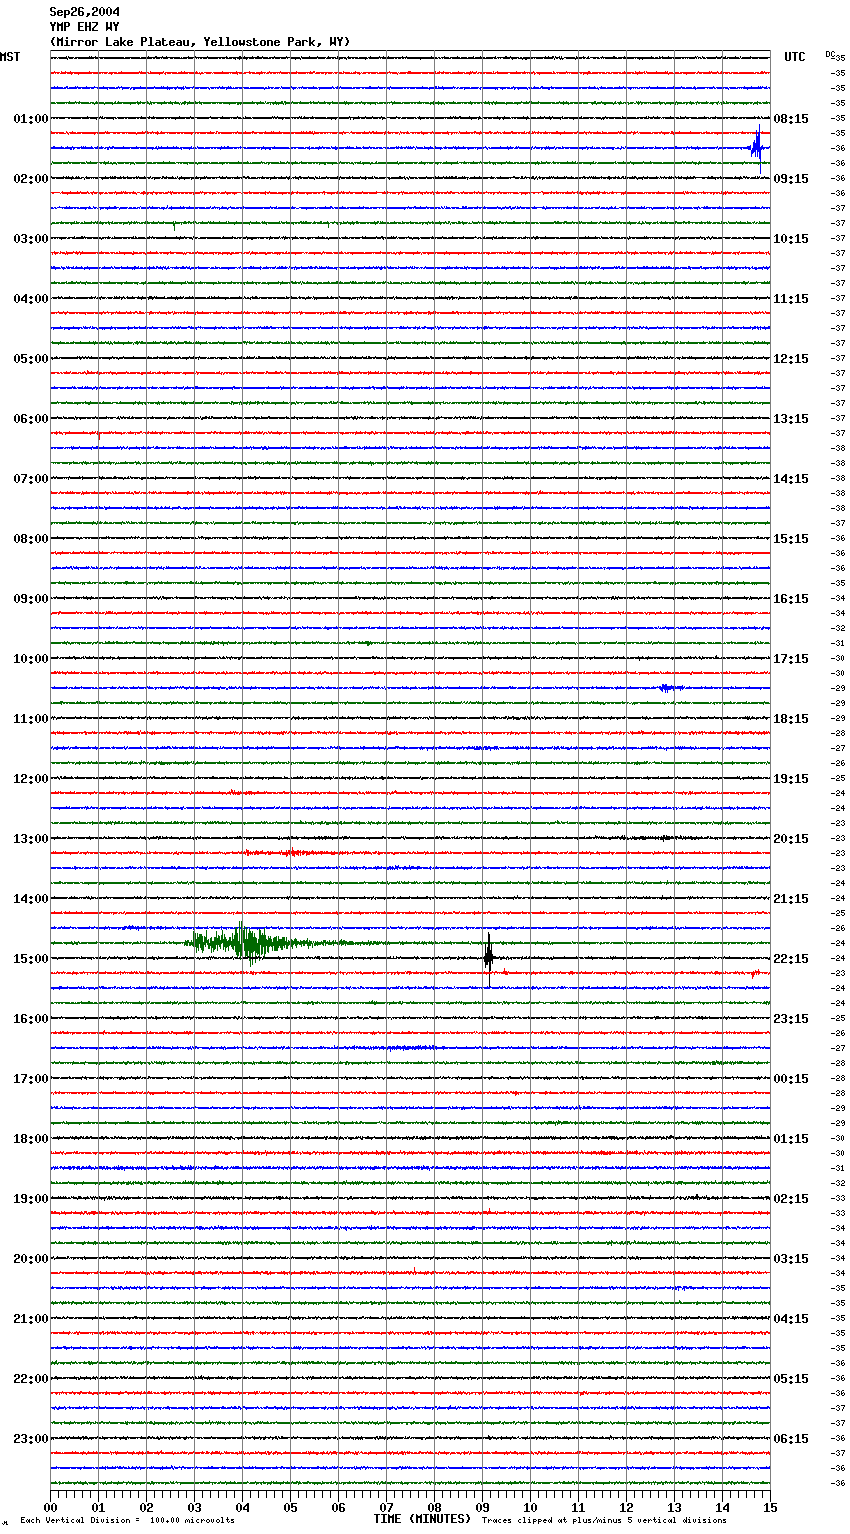This screenshot has height=1534, width=850.
Task: Click the 00:15 UTC time label
Action: (791, 1079)
